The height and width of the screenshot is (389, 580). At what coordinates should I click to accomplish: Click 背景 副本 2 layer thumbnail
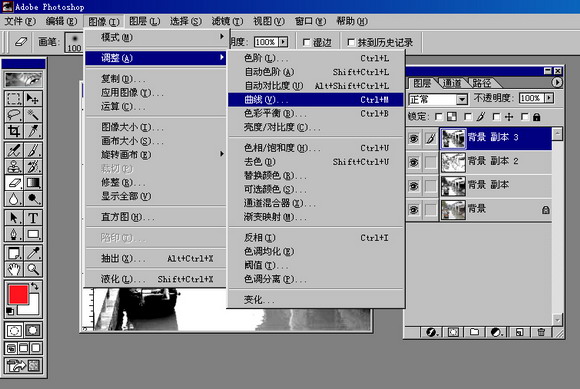(453, 162)
